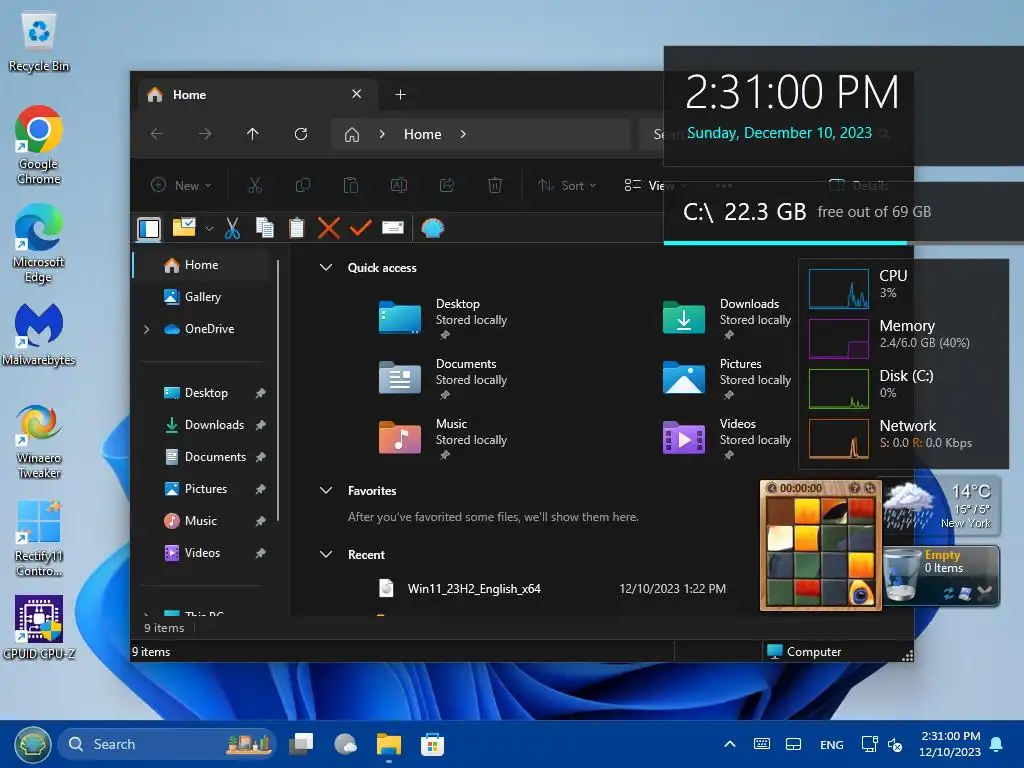
Task: Select Documents in navigation pane
Action: (x=202, y=456)
